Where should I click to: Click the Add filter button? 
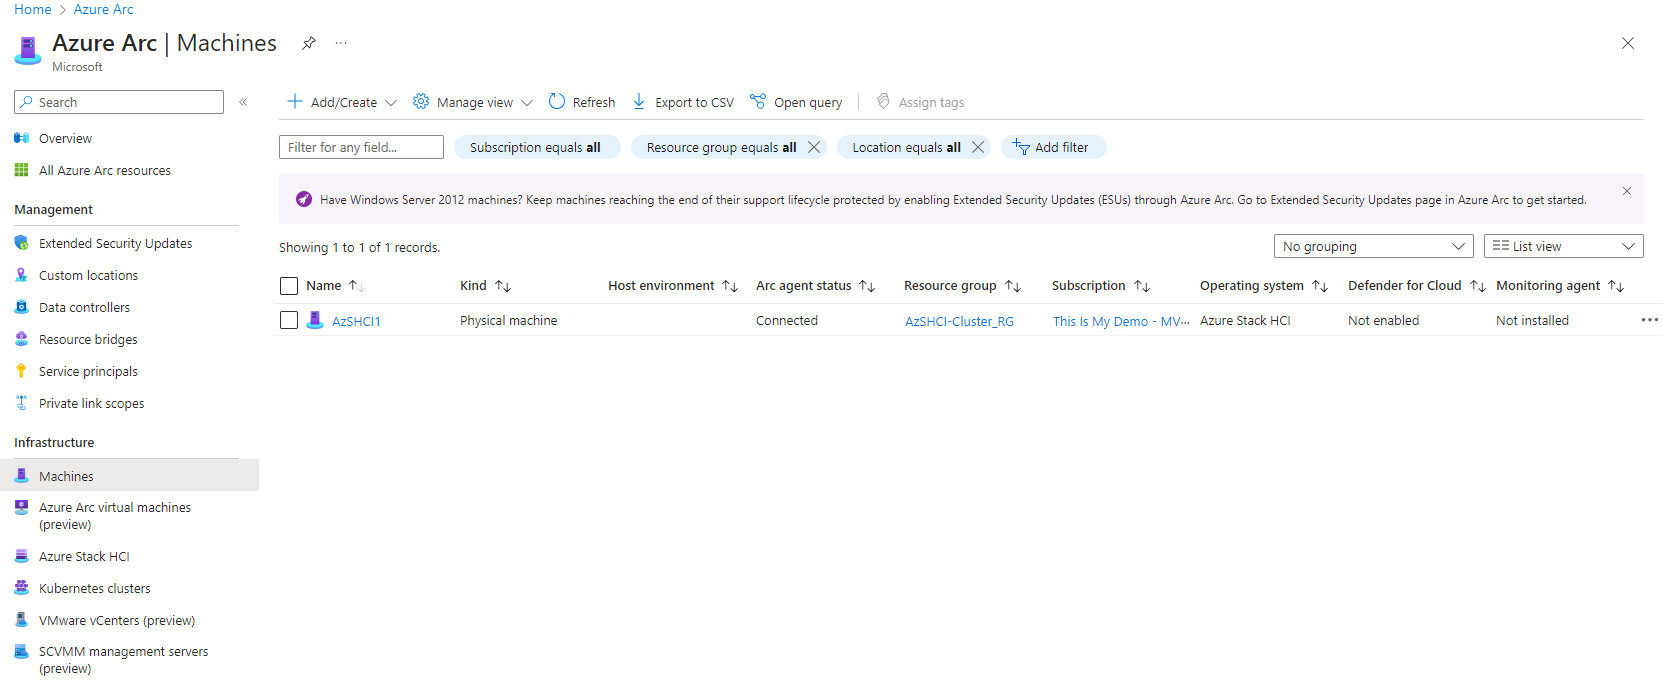click(1052, 147)
